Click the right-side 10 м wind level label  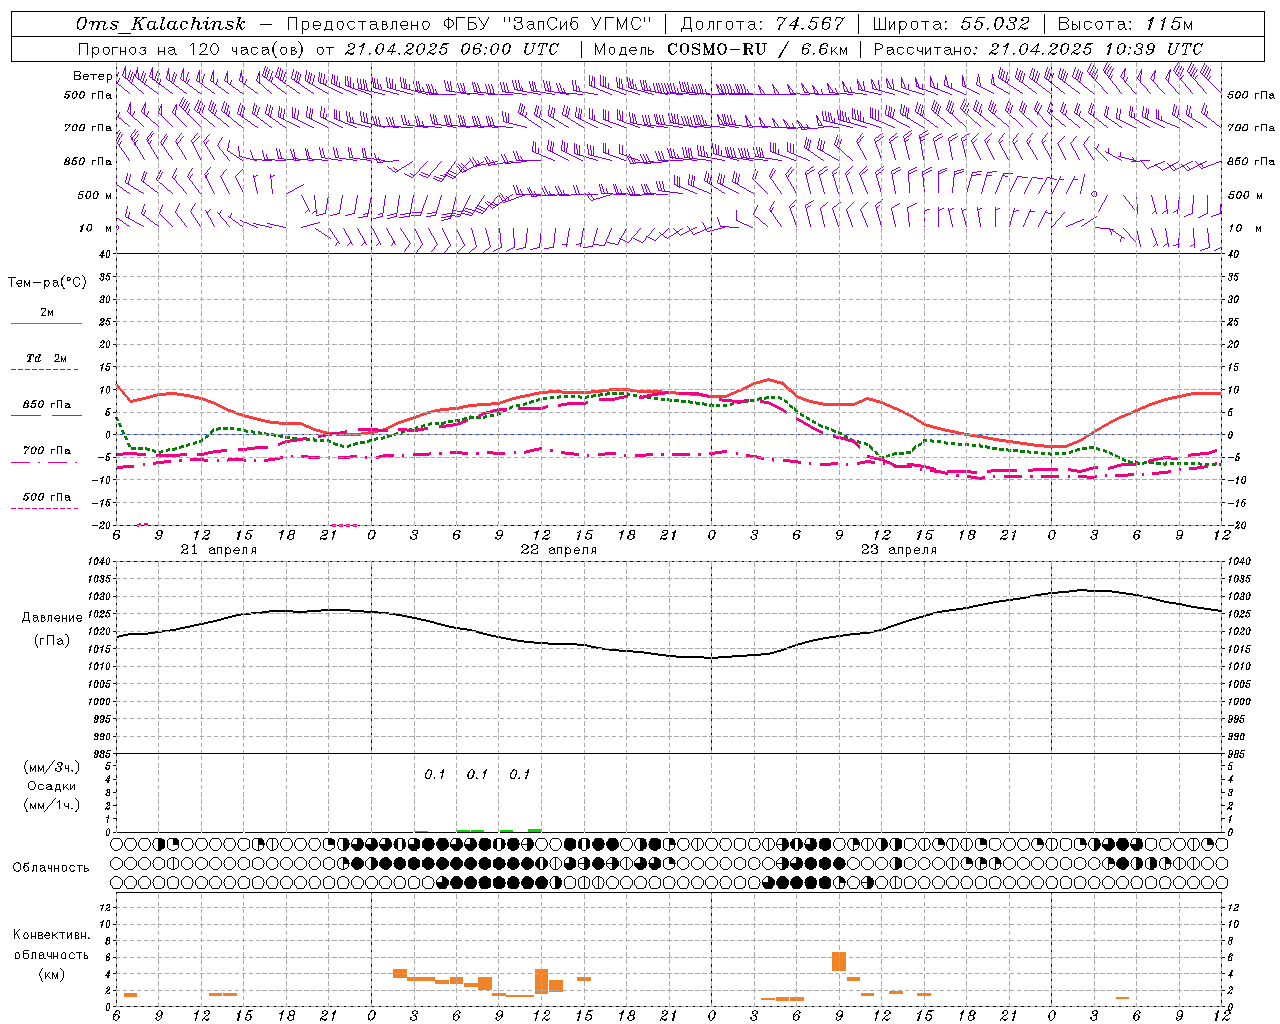coord(1245,228)
